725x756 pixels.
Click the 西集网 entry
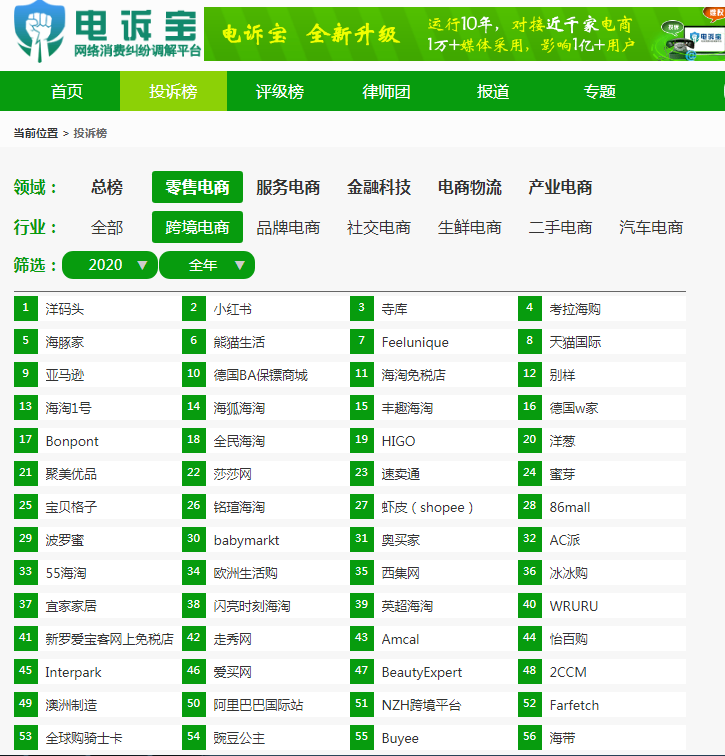[401, 573]
